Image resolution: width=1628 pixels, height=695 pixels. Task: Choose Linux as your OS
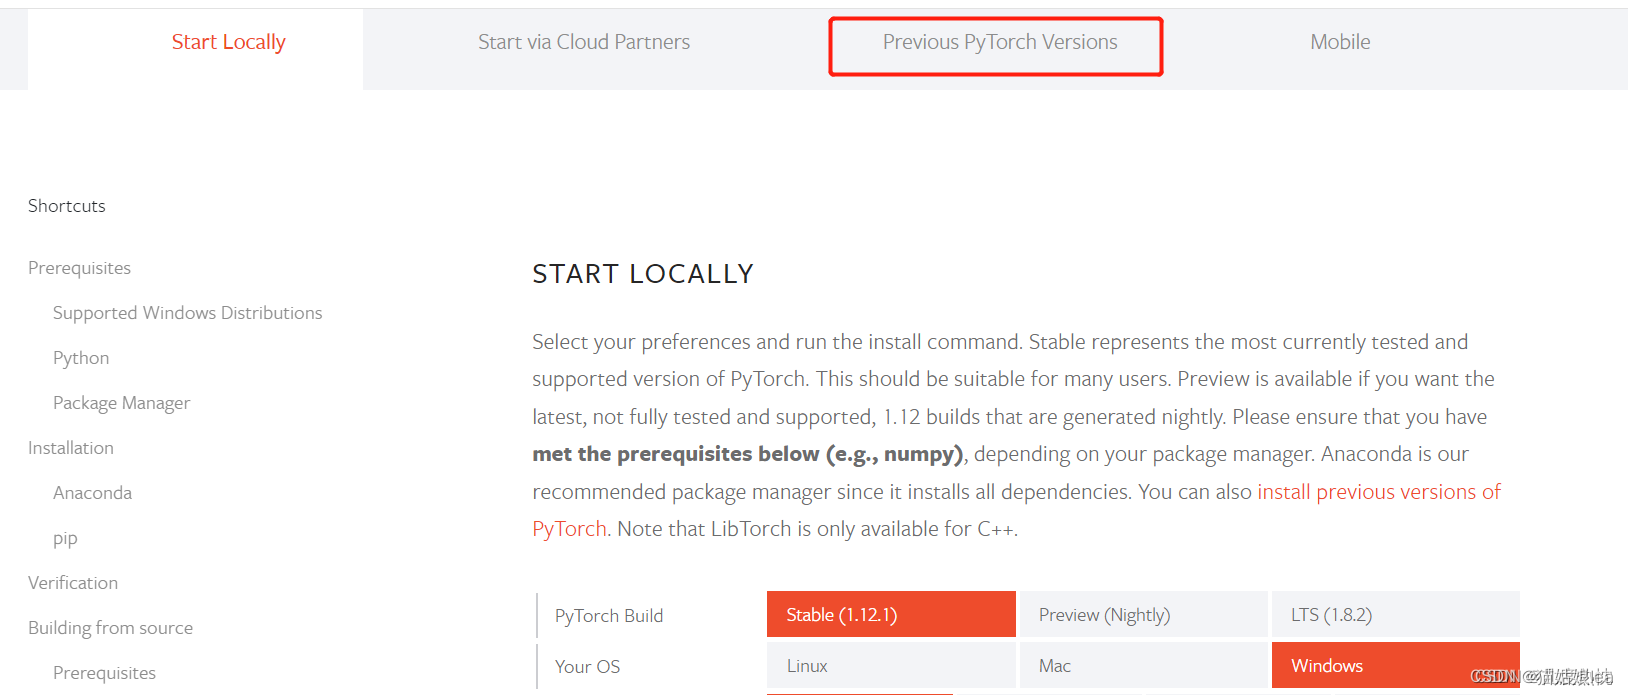tap(890, 665)
